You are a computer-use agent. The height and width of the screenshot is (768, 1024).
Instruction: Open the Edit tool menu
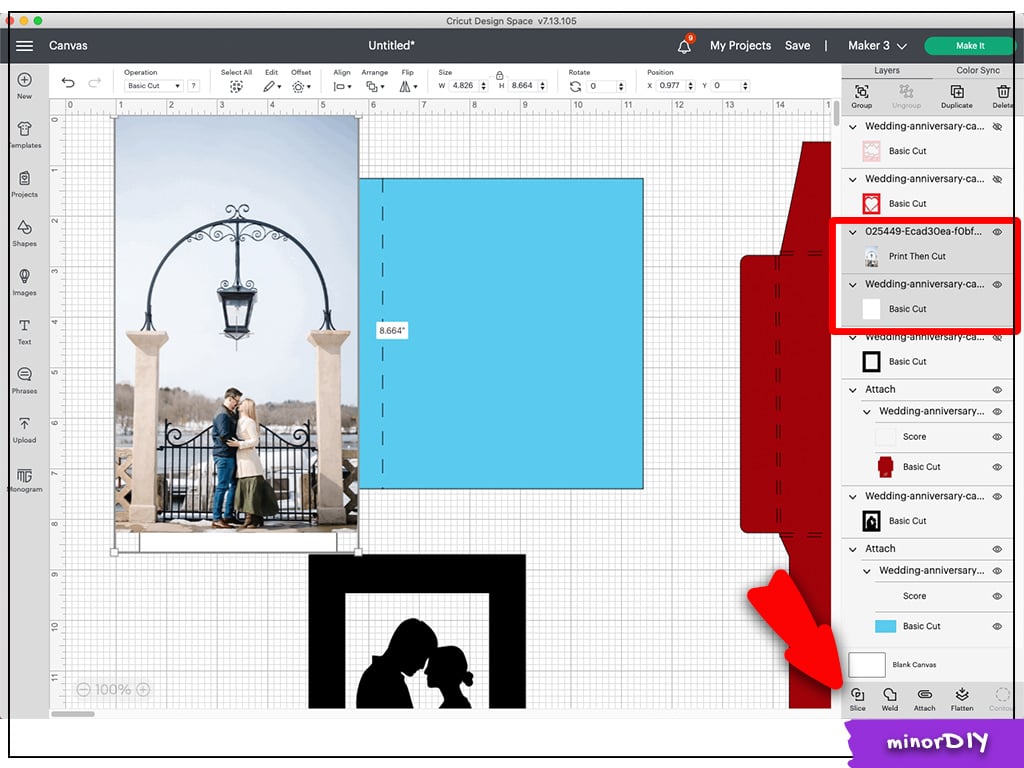click(272, 86)
